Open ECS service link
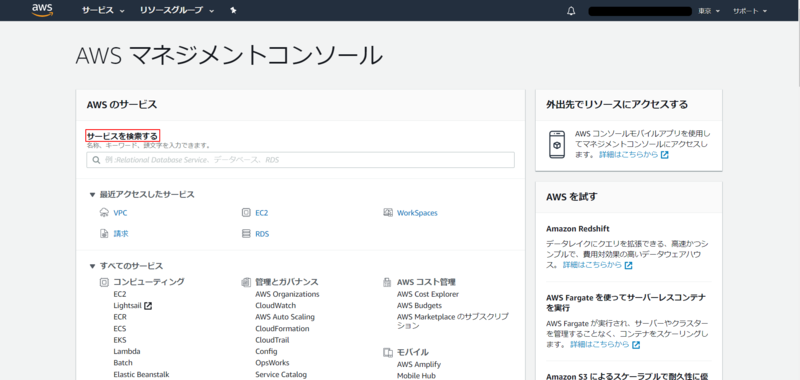800x380 pixels. click(x=120, y=328)
